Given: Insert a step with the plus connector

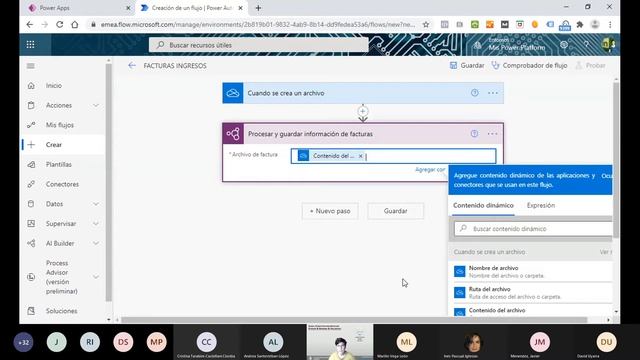Looking at the screenshot, I should (363, 111).
